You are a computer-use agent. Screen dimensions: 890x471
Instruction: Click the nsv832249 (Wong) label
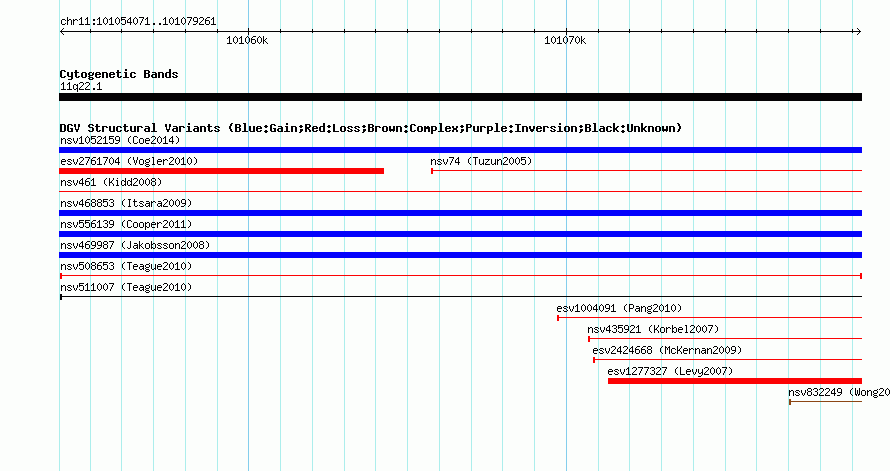tap(838, 392)
